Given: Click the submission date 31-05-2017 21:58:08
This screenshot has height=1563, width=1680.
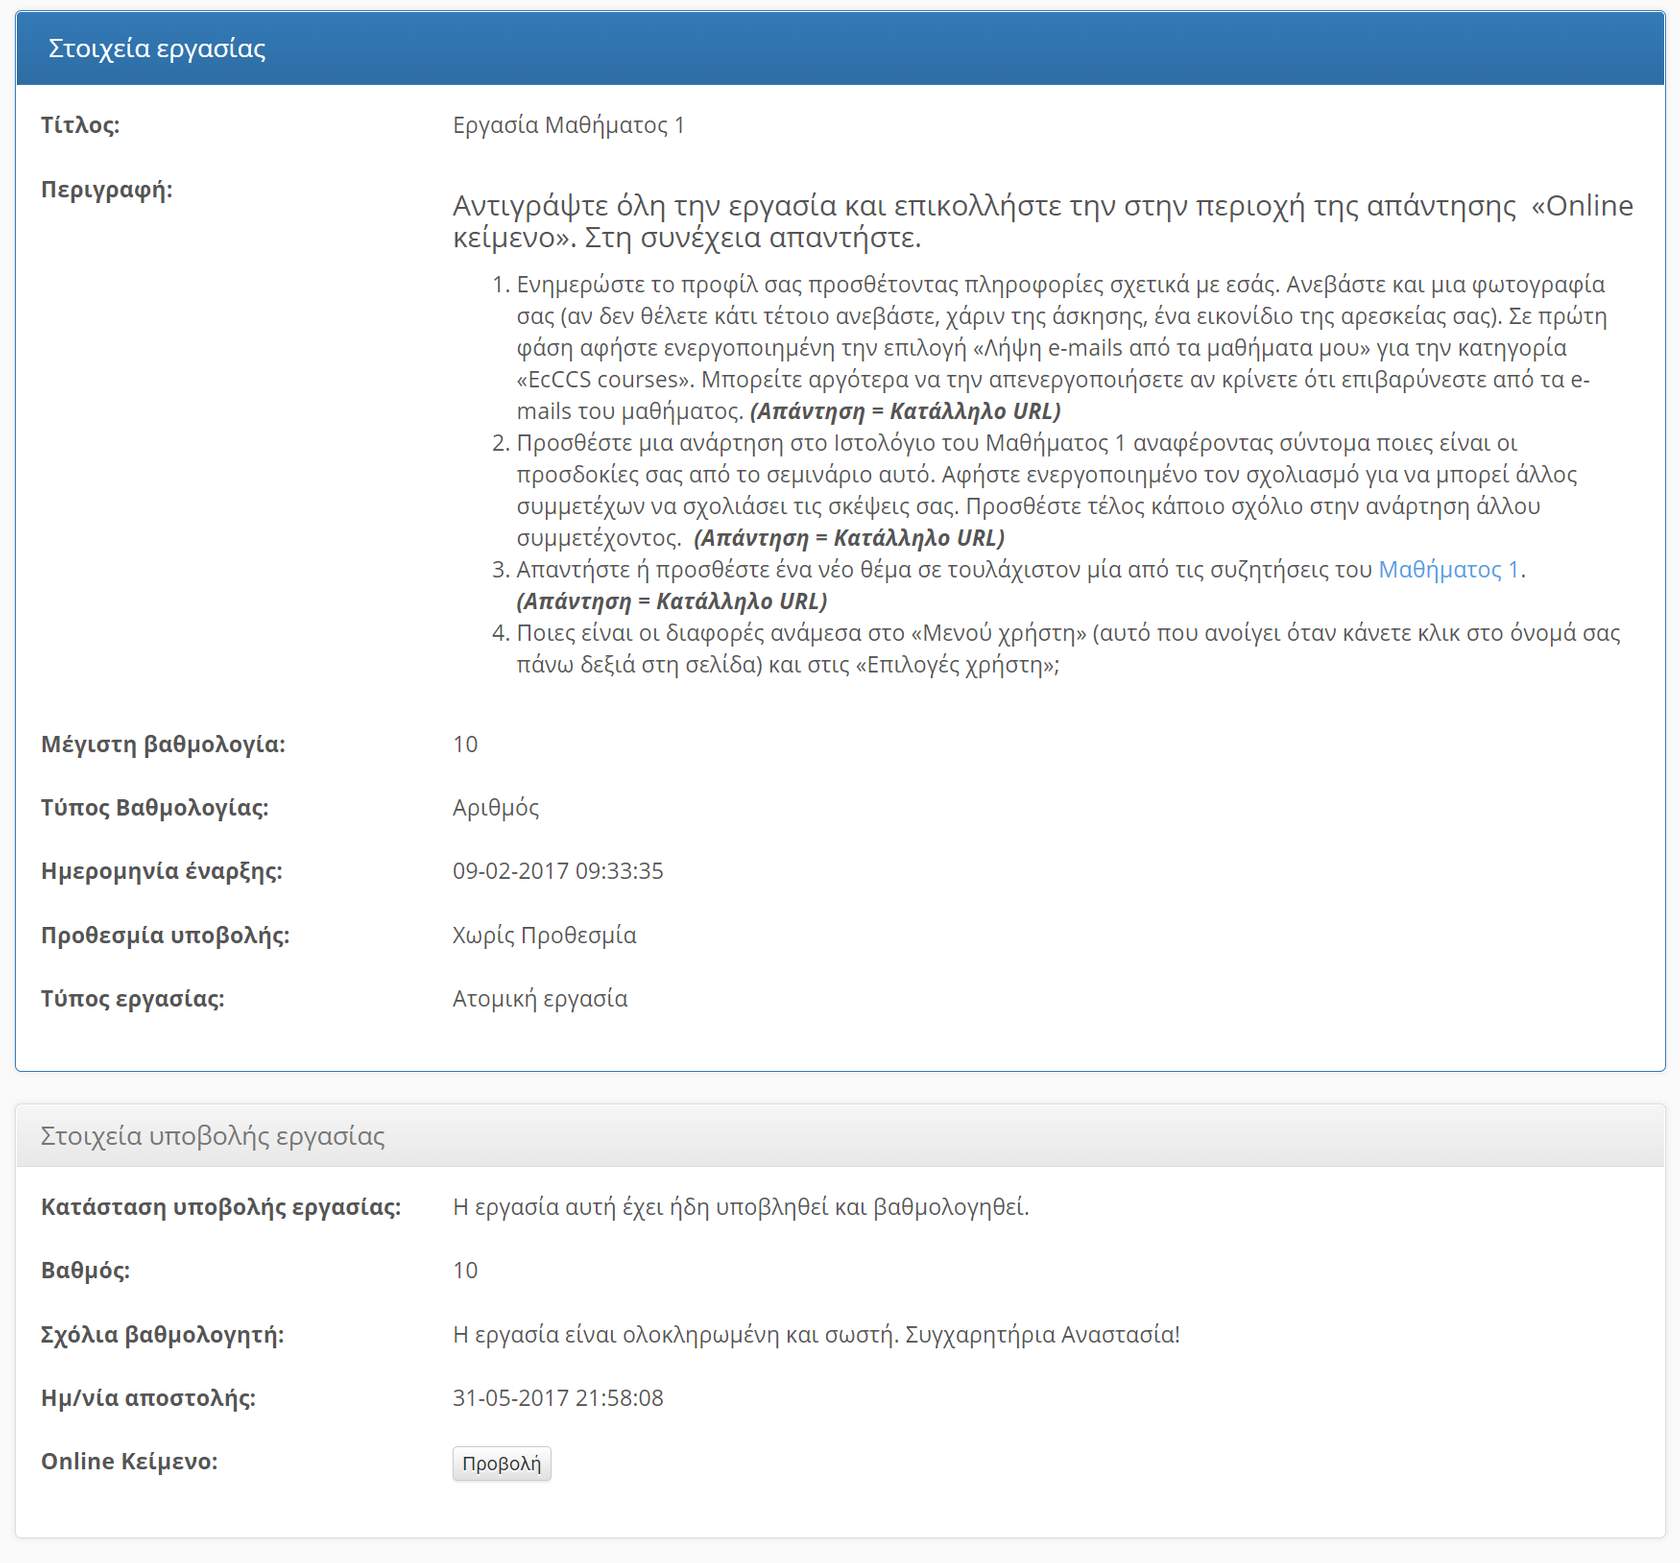Looking at the screenshot, I should (557, 1398).
